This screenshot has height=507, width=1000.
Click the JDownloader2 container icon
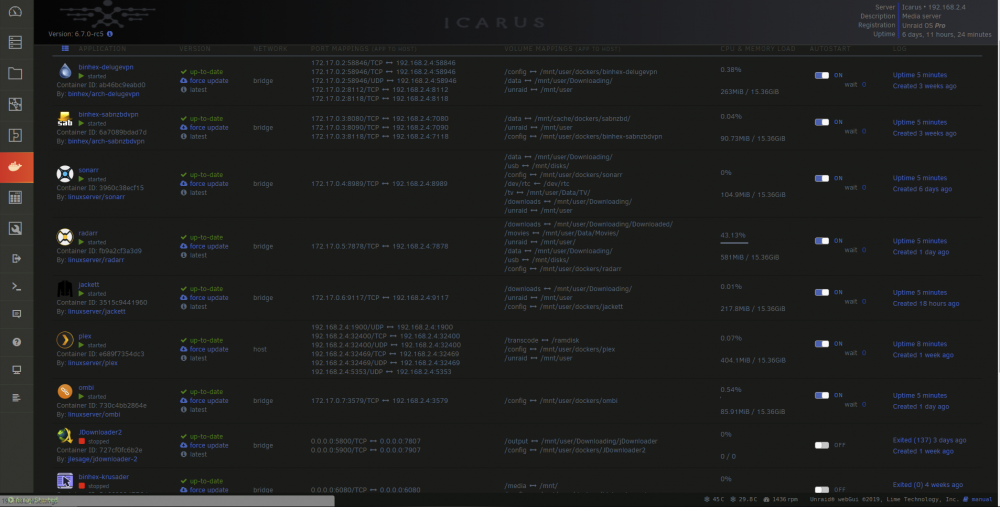pyautogui.click(x=65, y=436)
